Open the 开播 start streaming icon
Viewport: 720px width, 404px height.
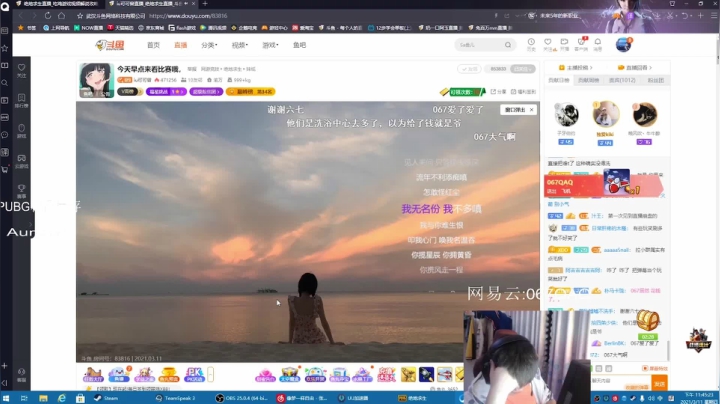pyautogui.click(x=564, y=44)
